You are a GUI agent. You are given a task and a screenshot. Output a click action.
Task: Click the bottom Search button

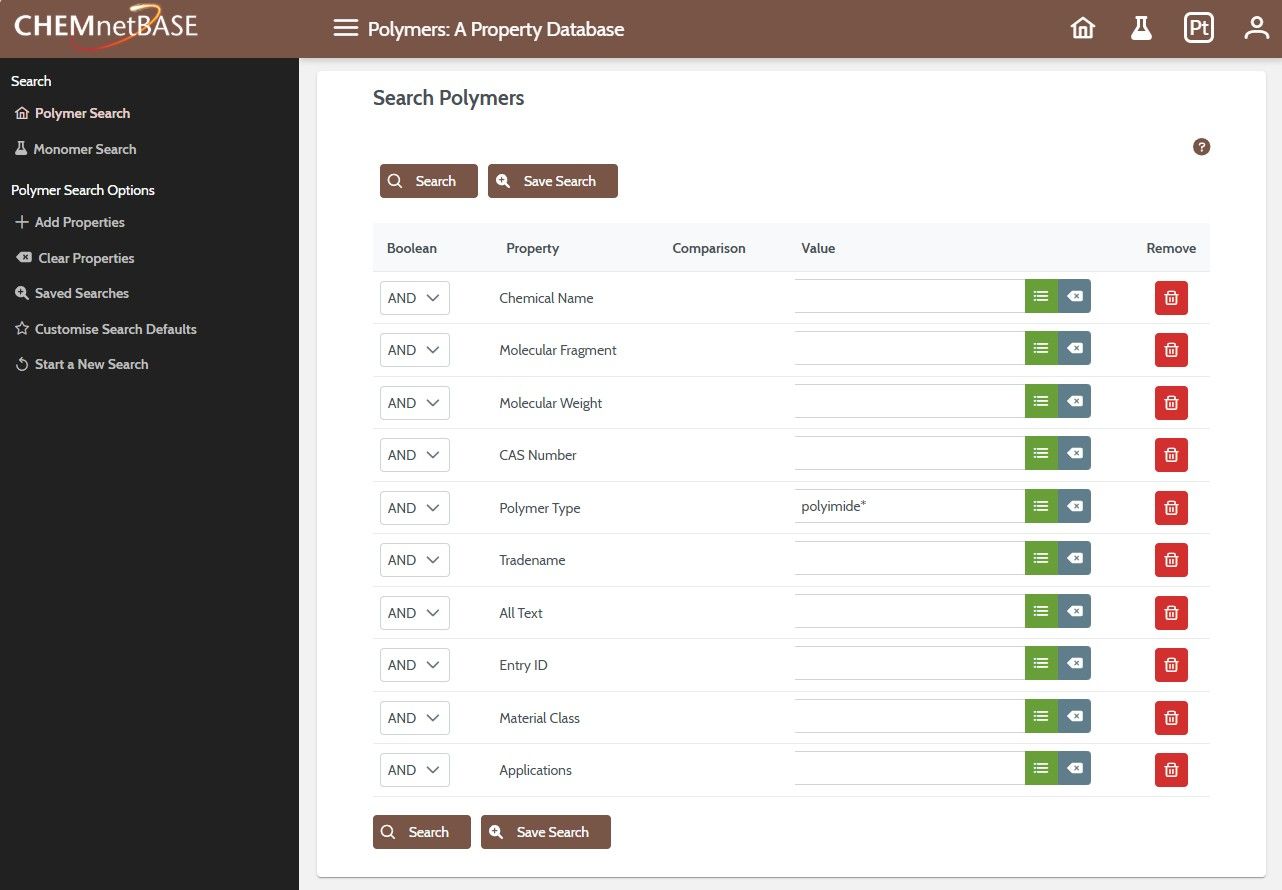422,832
